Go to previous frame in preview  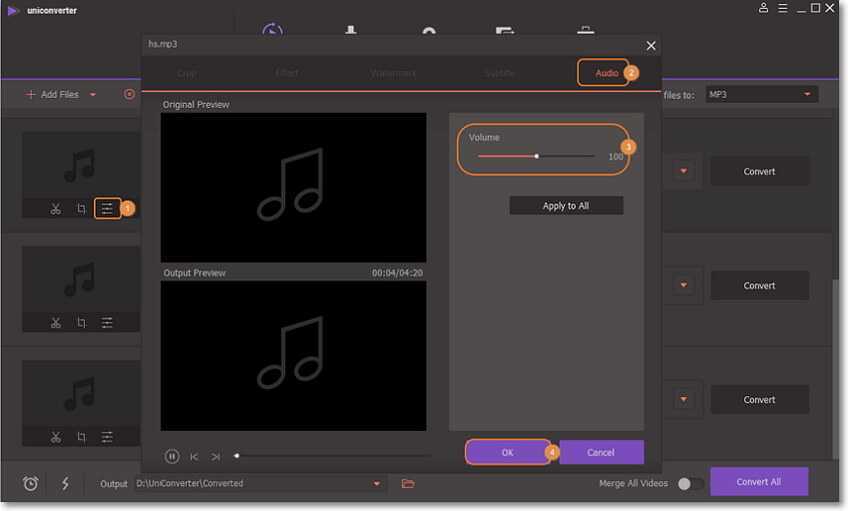coord(194,456)
